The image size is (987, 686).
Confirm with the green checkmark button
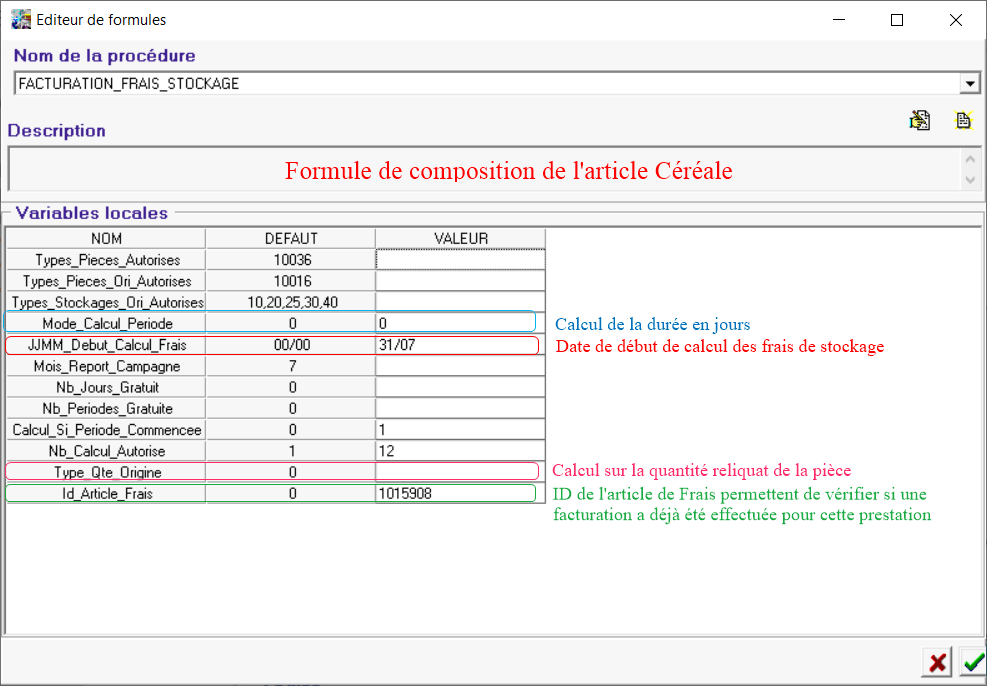pyautogui.click(x=971, y=662)
